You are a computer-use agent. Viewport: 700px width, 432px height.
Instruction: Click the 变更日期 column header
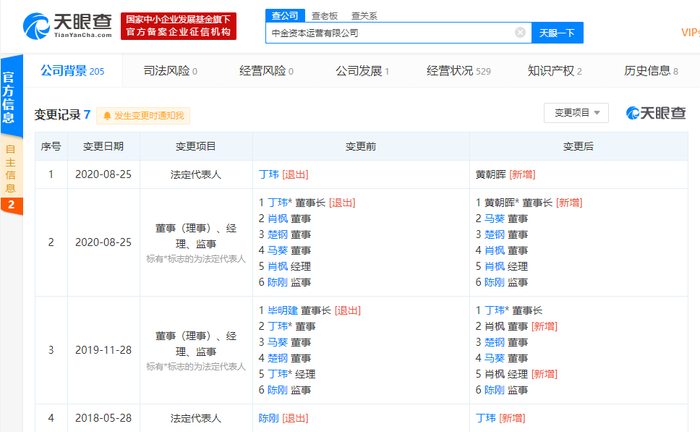[103, 146]
